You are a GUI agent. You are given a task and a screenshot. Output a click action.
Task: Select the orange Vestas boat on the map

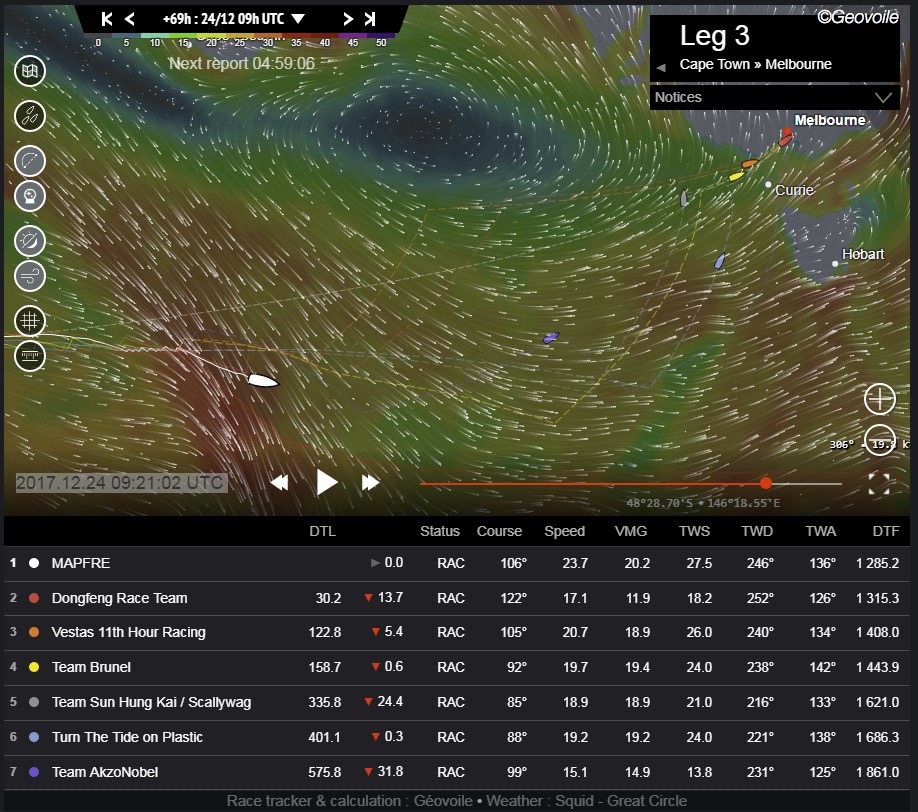[750, 163]
